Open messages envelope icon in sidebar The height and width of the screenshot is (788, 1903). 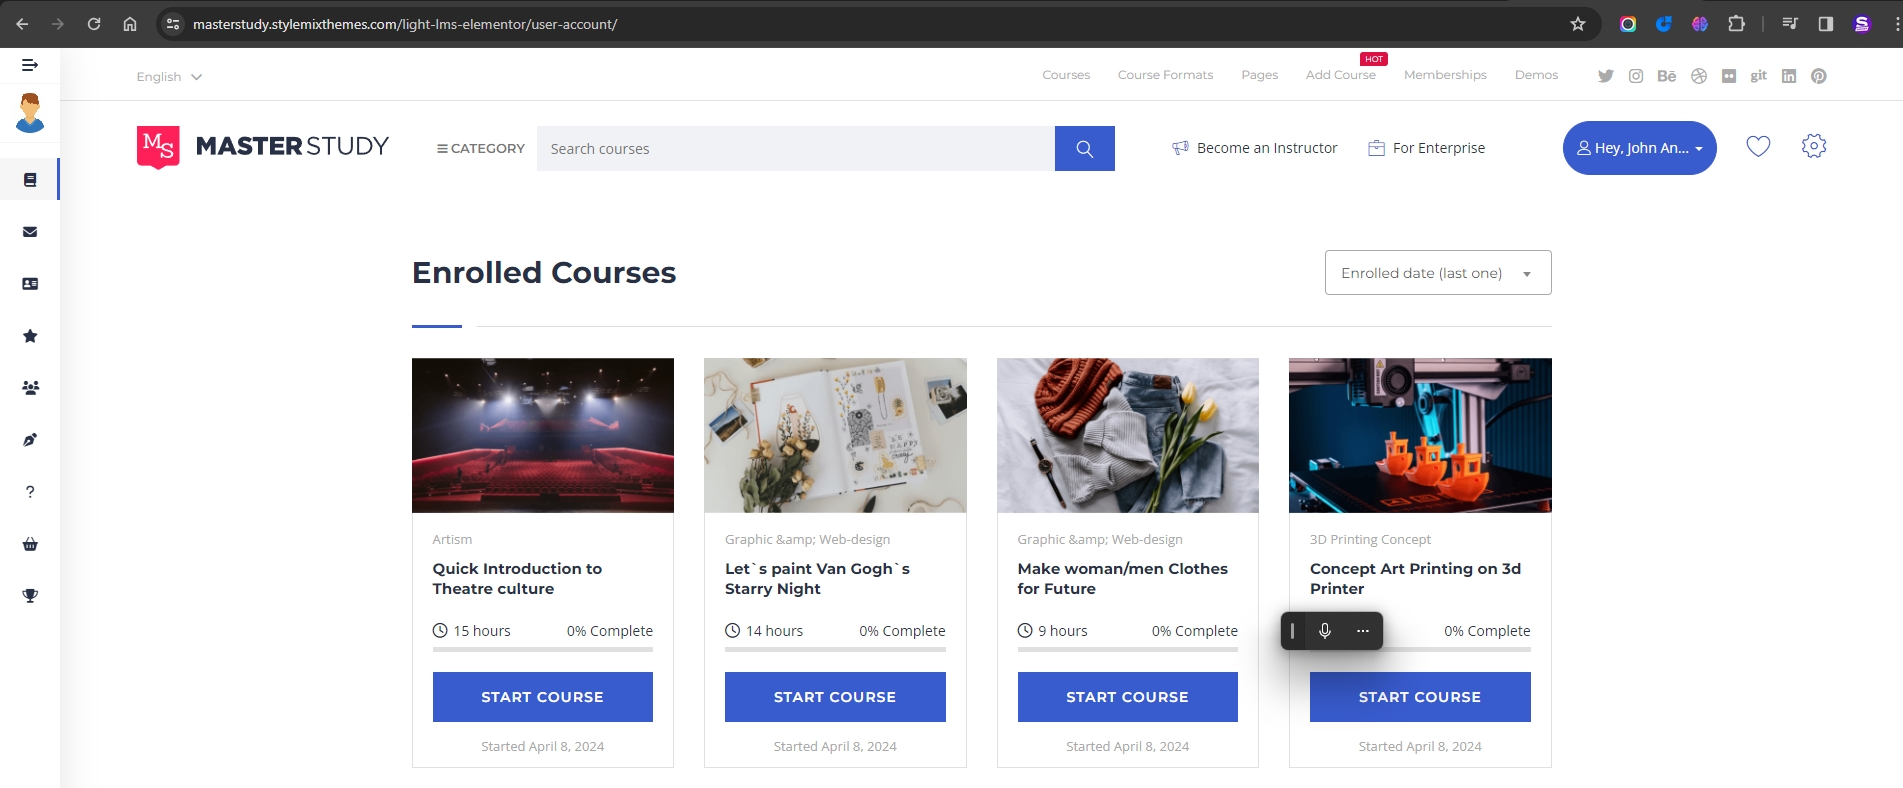tap(30, 232)
